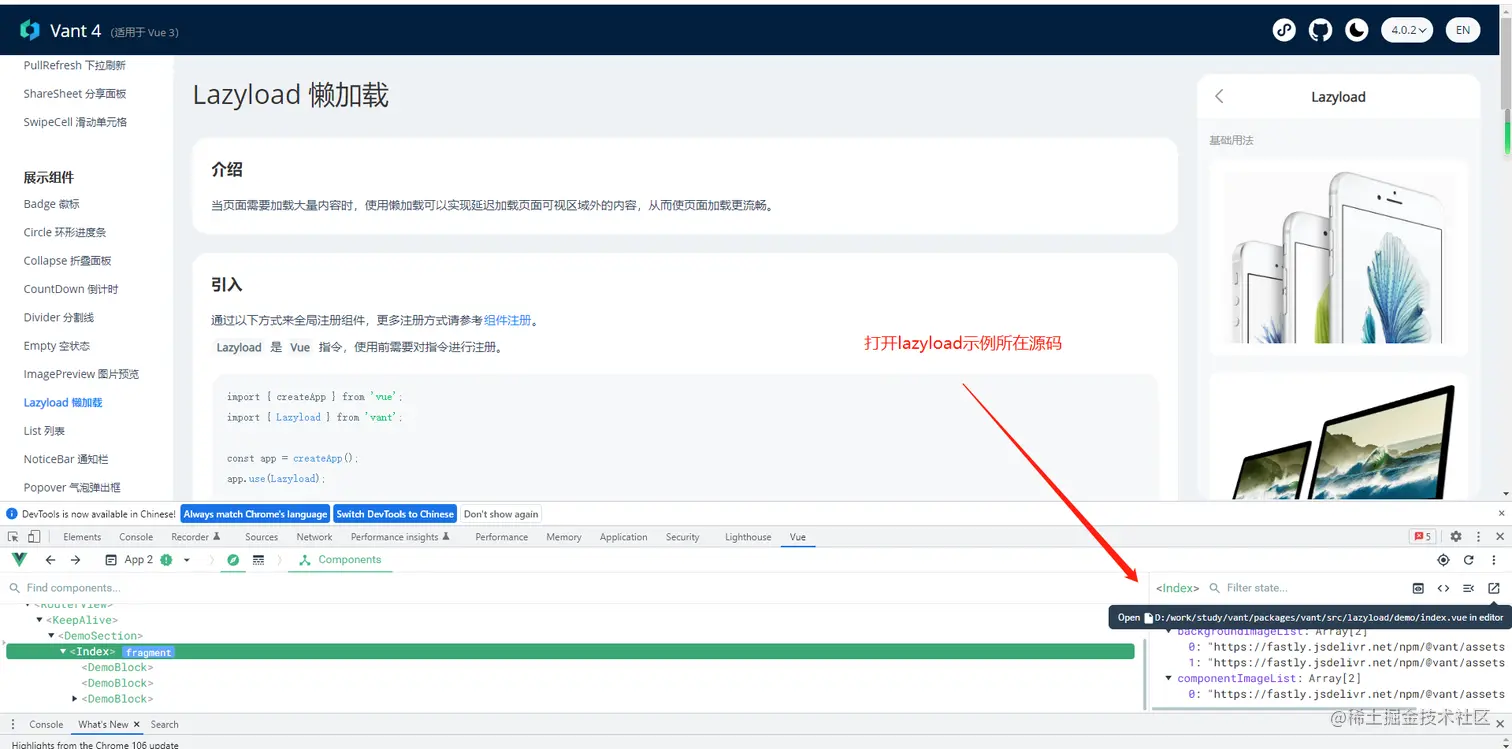Click the red issues counter showing 5
This screenshot has height=749, width=1512.
point(1422,537)
